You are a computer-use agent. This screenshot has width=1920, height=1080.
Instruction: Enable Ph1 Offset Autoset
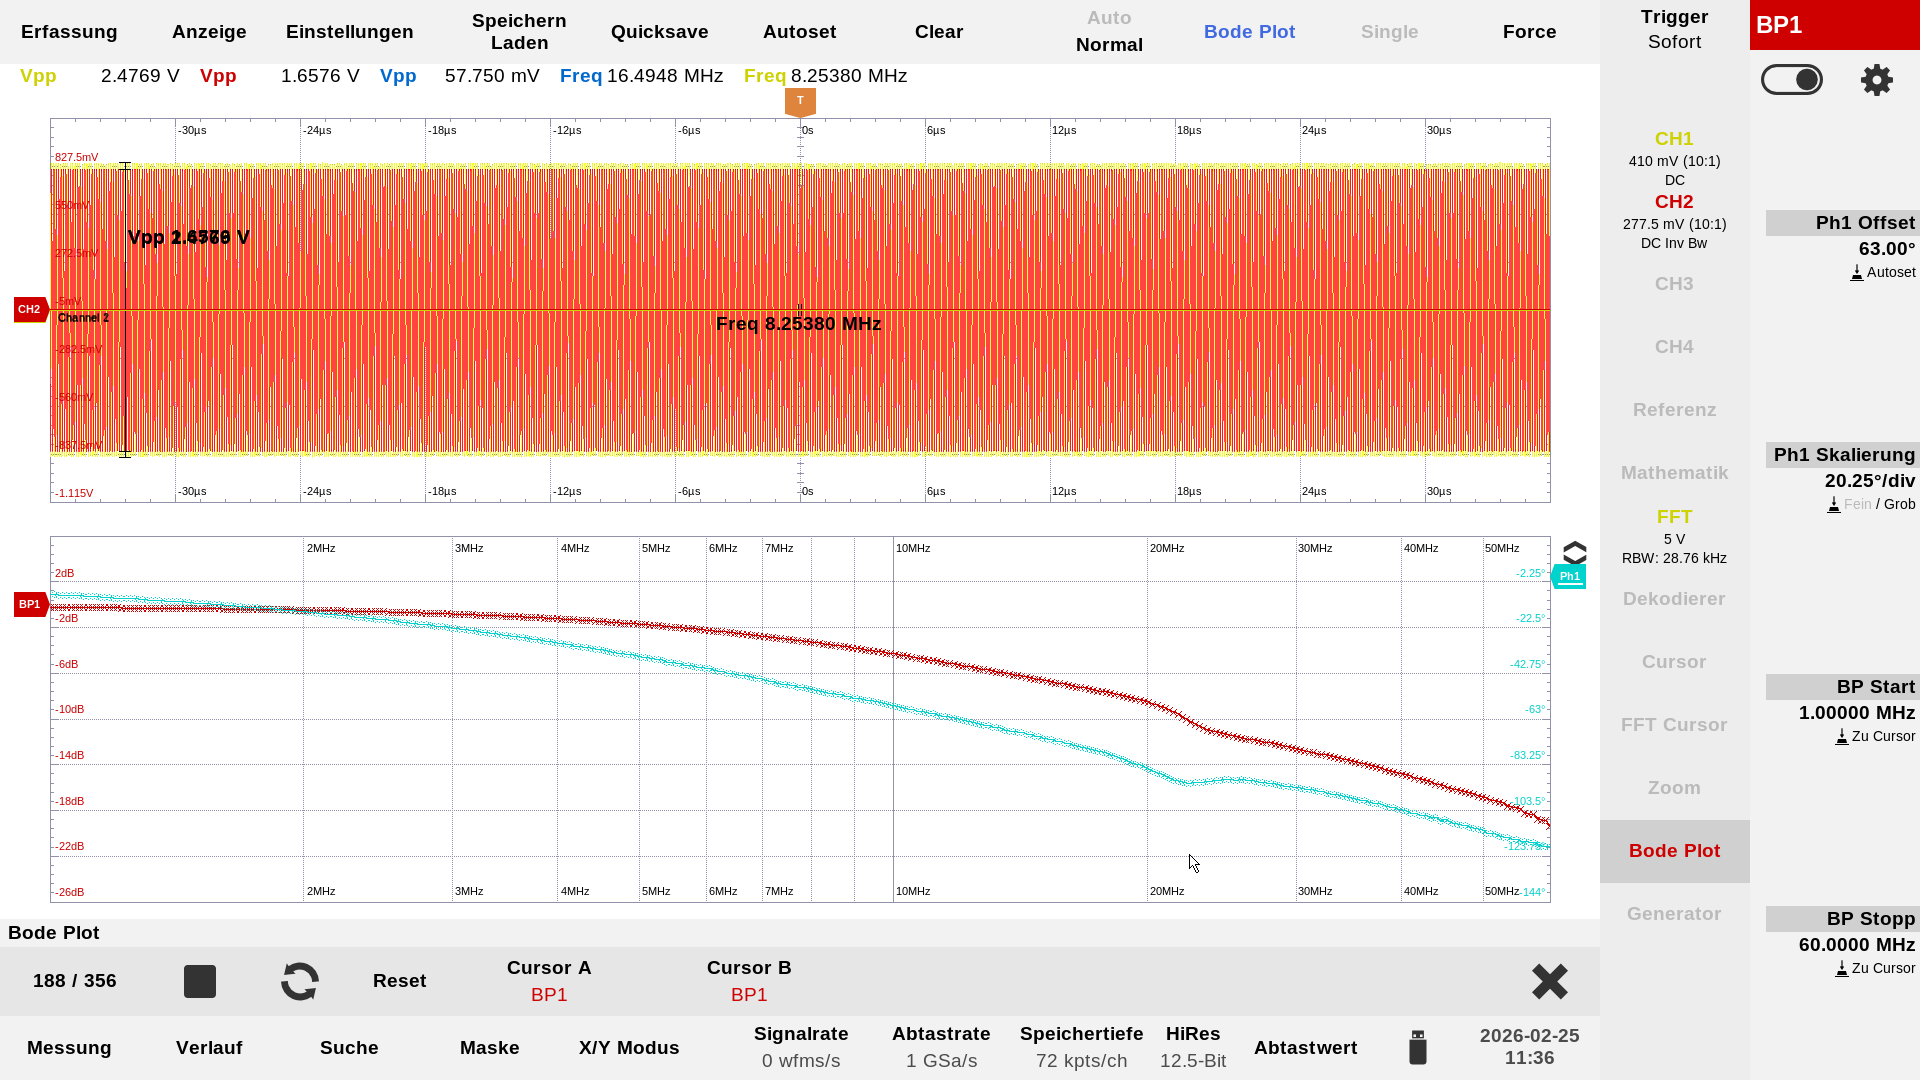[1883, 272]
